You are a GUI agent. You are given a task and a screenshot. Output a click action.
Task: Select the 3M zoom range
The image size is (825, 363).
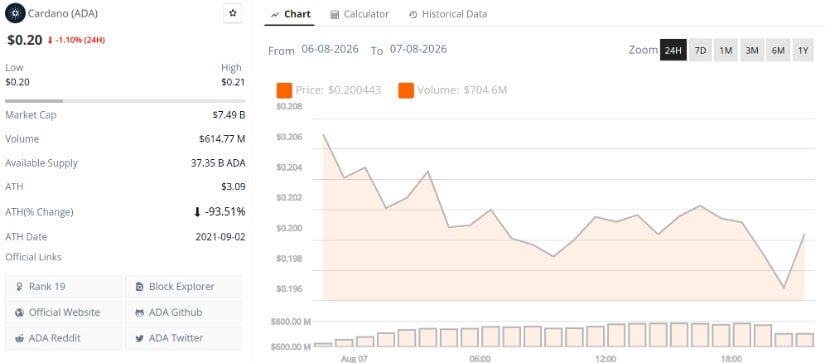(751, 51)
